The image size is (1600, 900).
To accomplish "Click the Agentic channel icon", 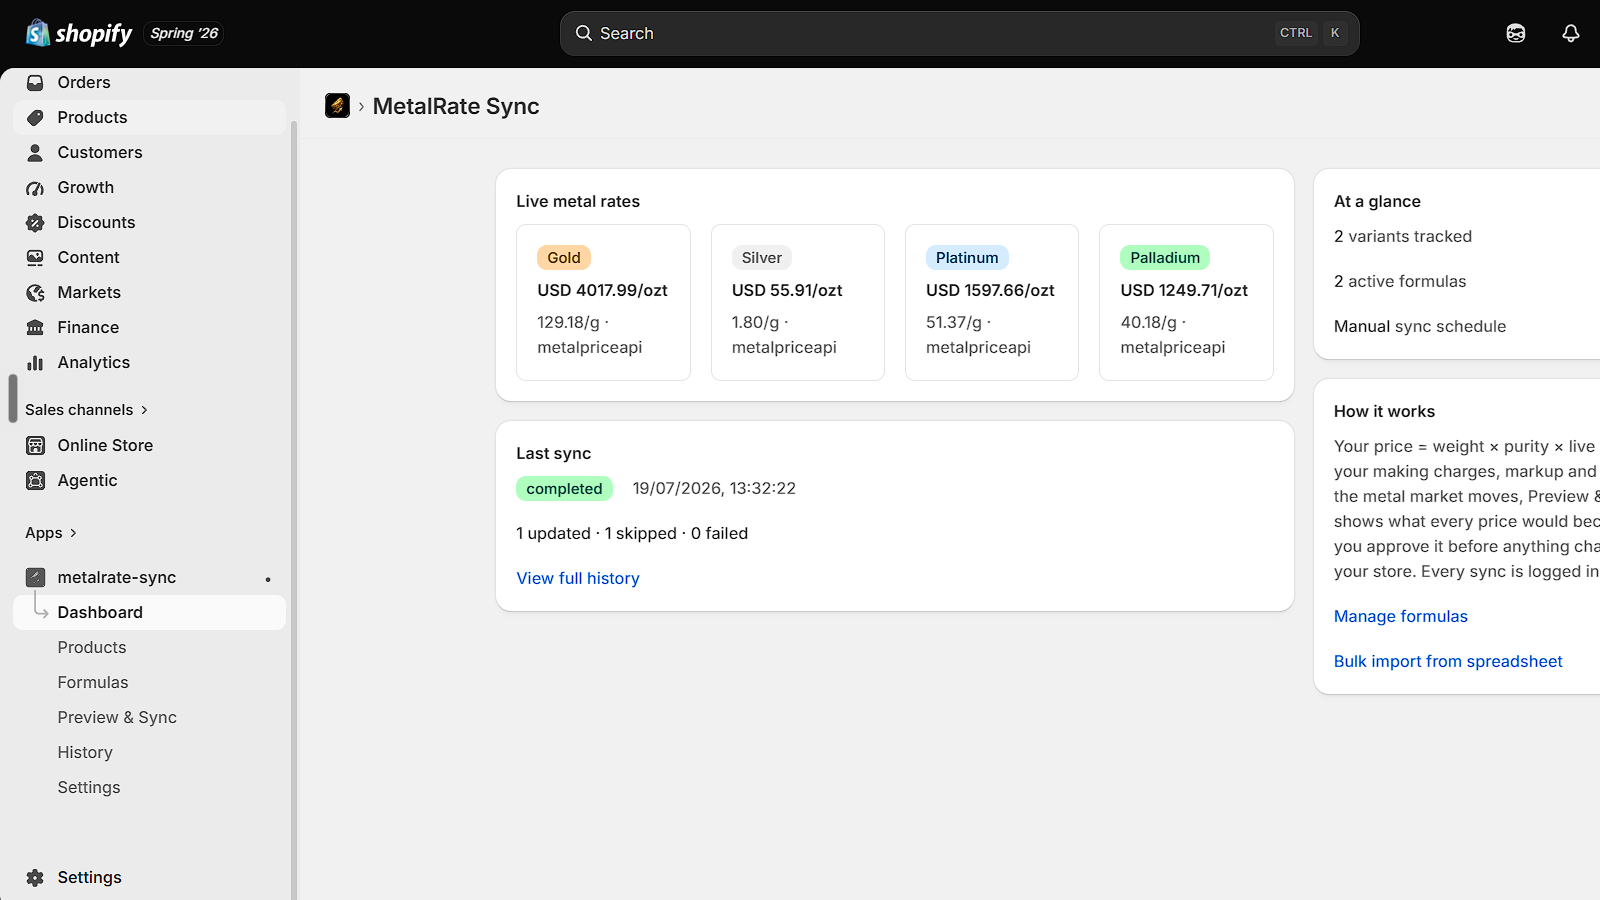I will (x=35, y=481).
